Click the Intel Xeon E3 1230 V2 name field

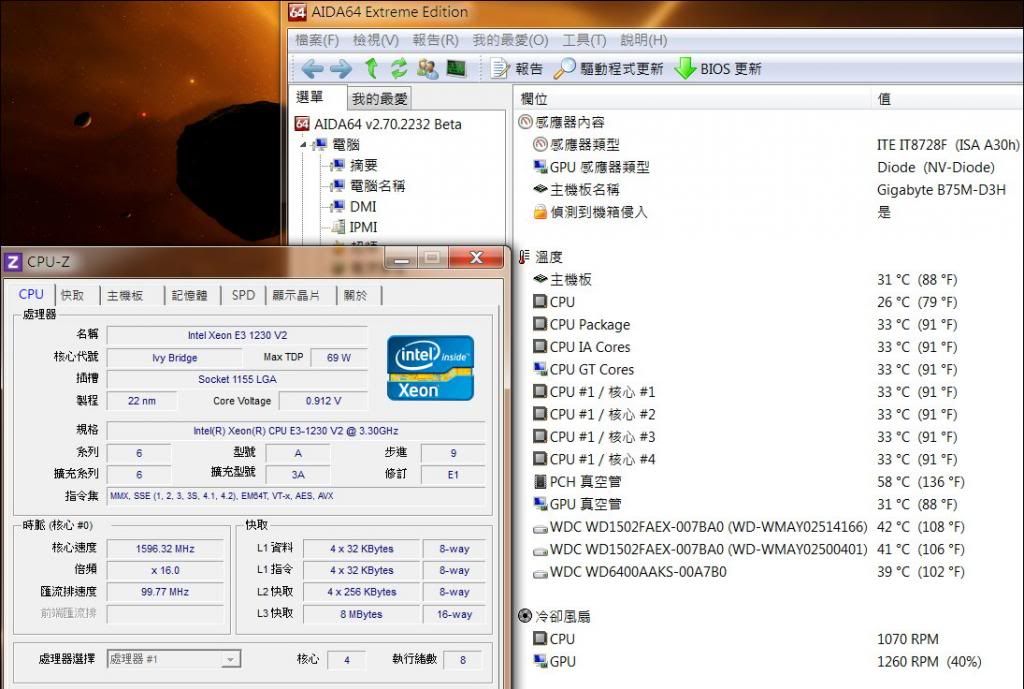pos(237,335)
